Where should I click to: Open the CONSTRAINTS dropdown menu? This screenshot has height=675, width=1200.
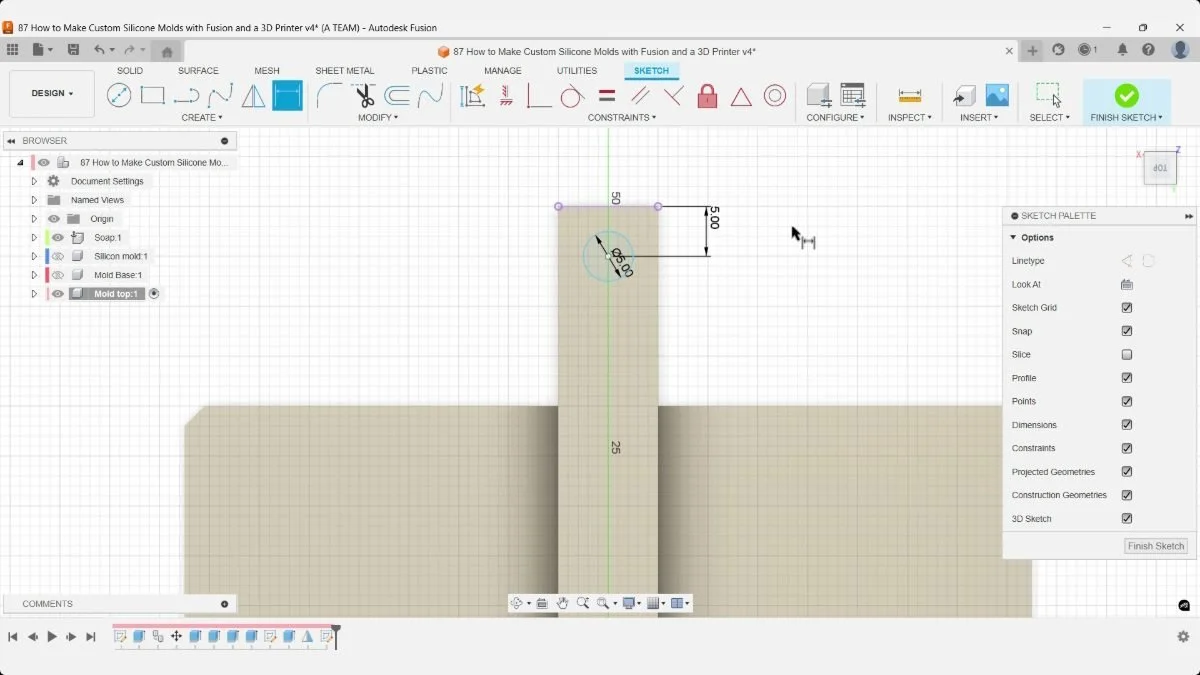coord(622,118)
